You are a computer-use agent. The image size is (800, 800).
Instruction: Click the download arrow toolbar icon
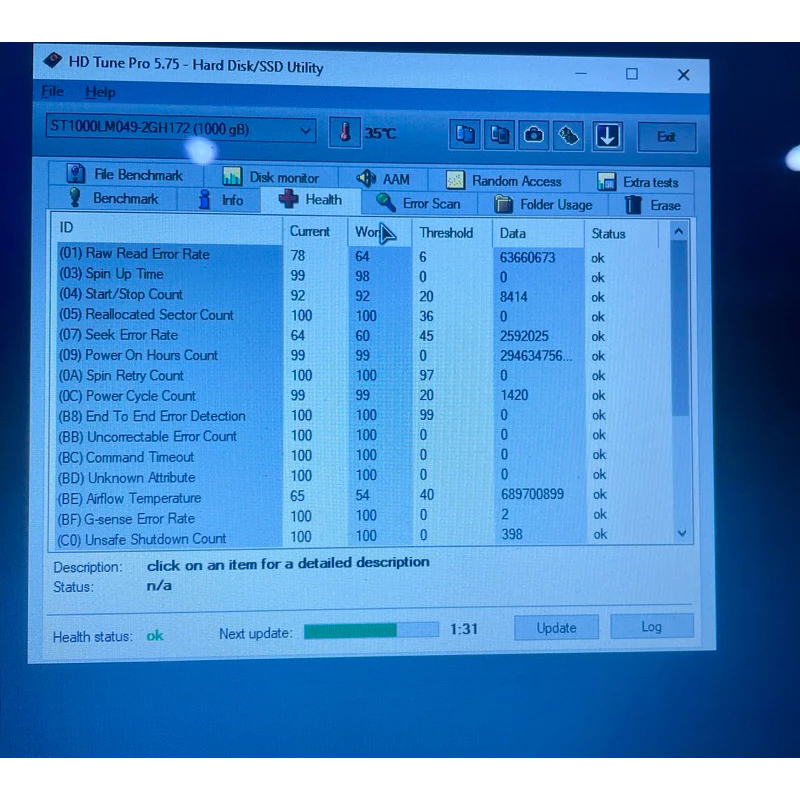(x=607, y=136)
